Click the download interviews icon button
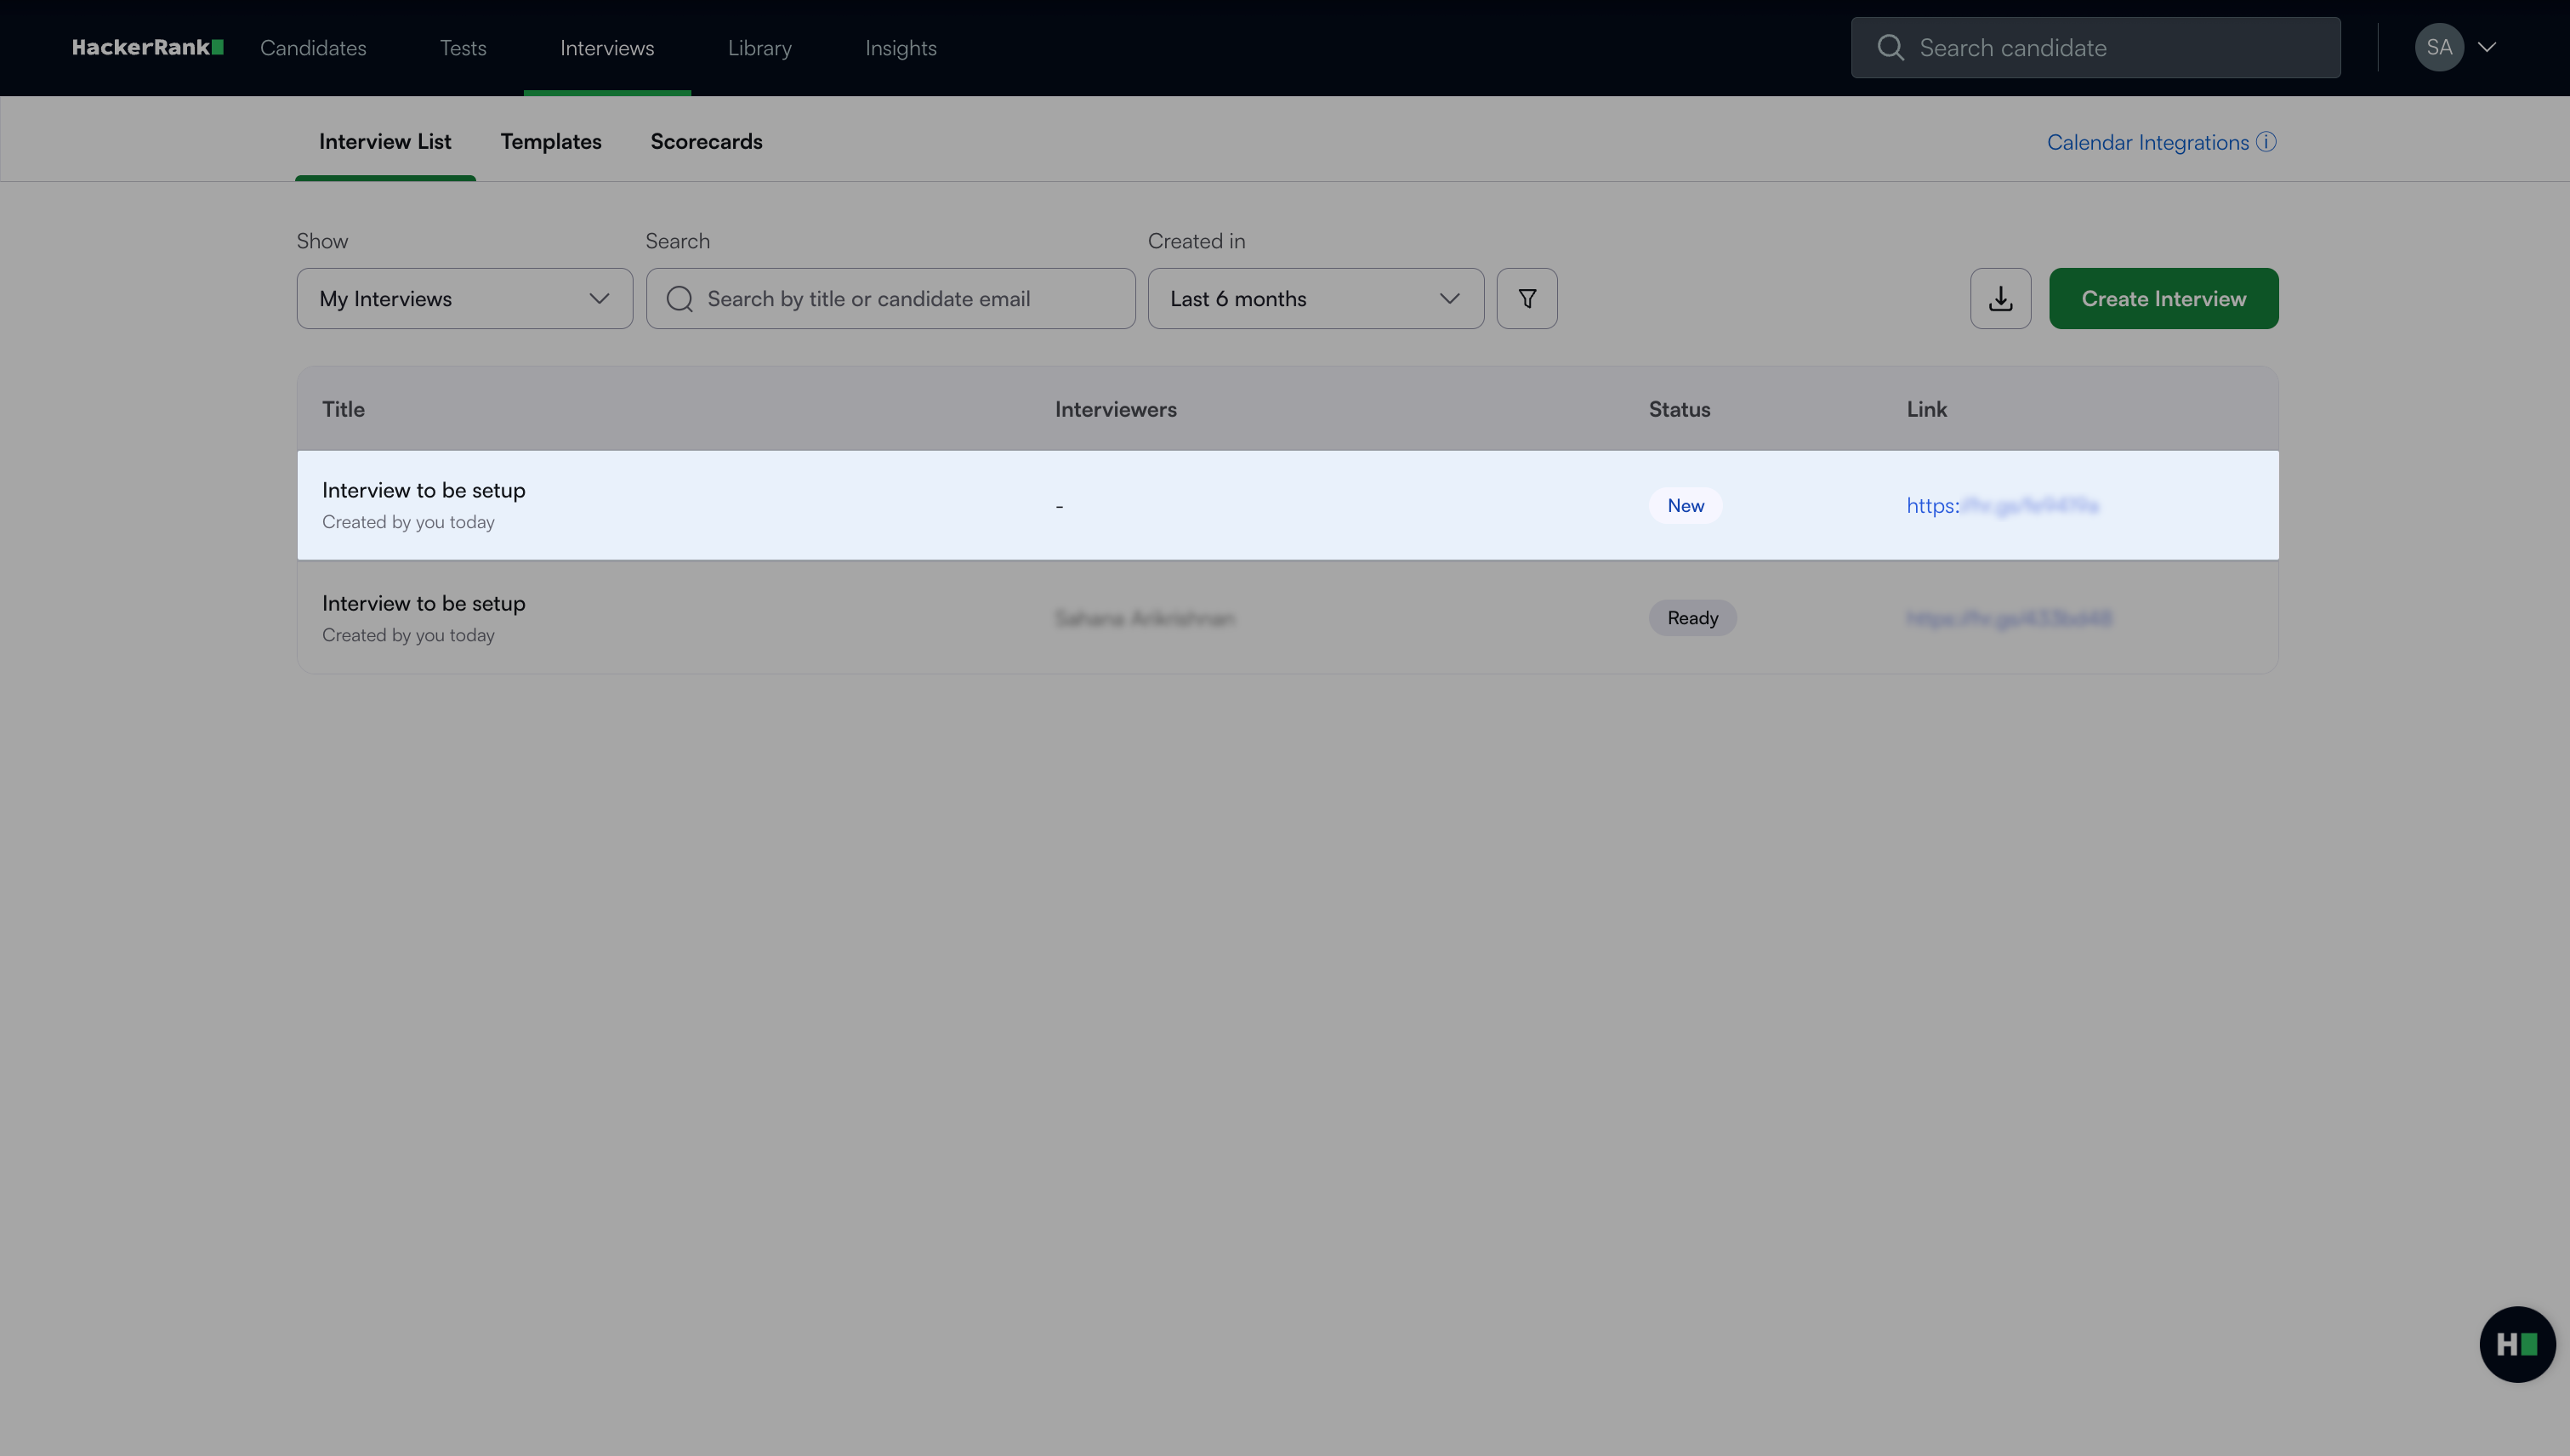This screenshot has width=2570, height=1456. click(2000, 298)
